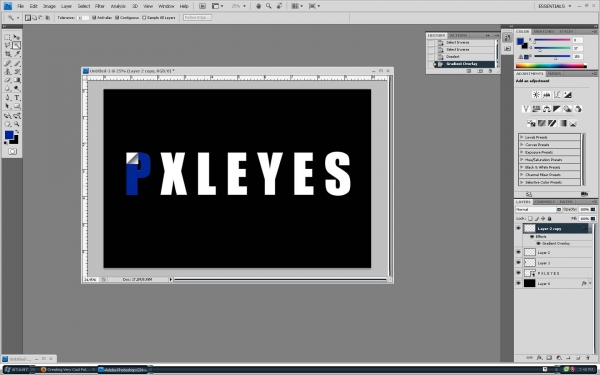Screen dimensions: 600x375
Task: Select the Pen tool
Action: 7,98
